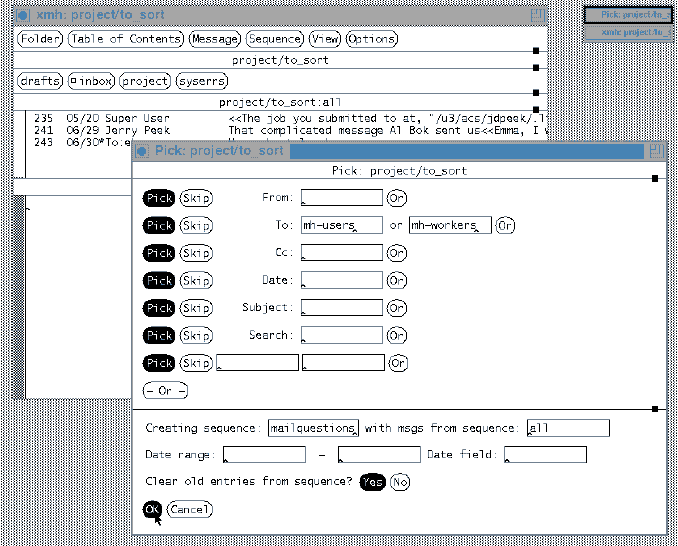Image resolution: width=678 pixels, height=546 pixels.
Task: Focus the Creating sequence mailquestions field
Action: click(313, 428)
